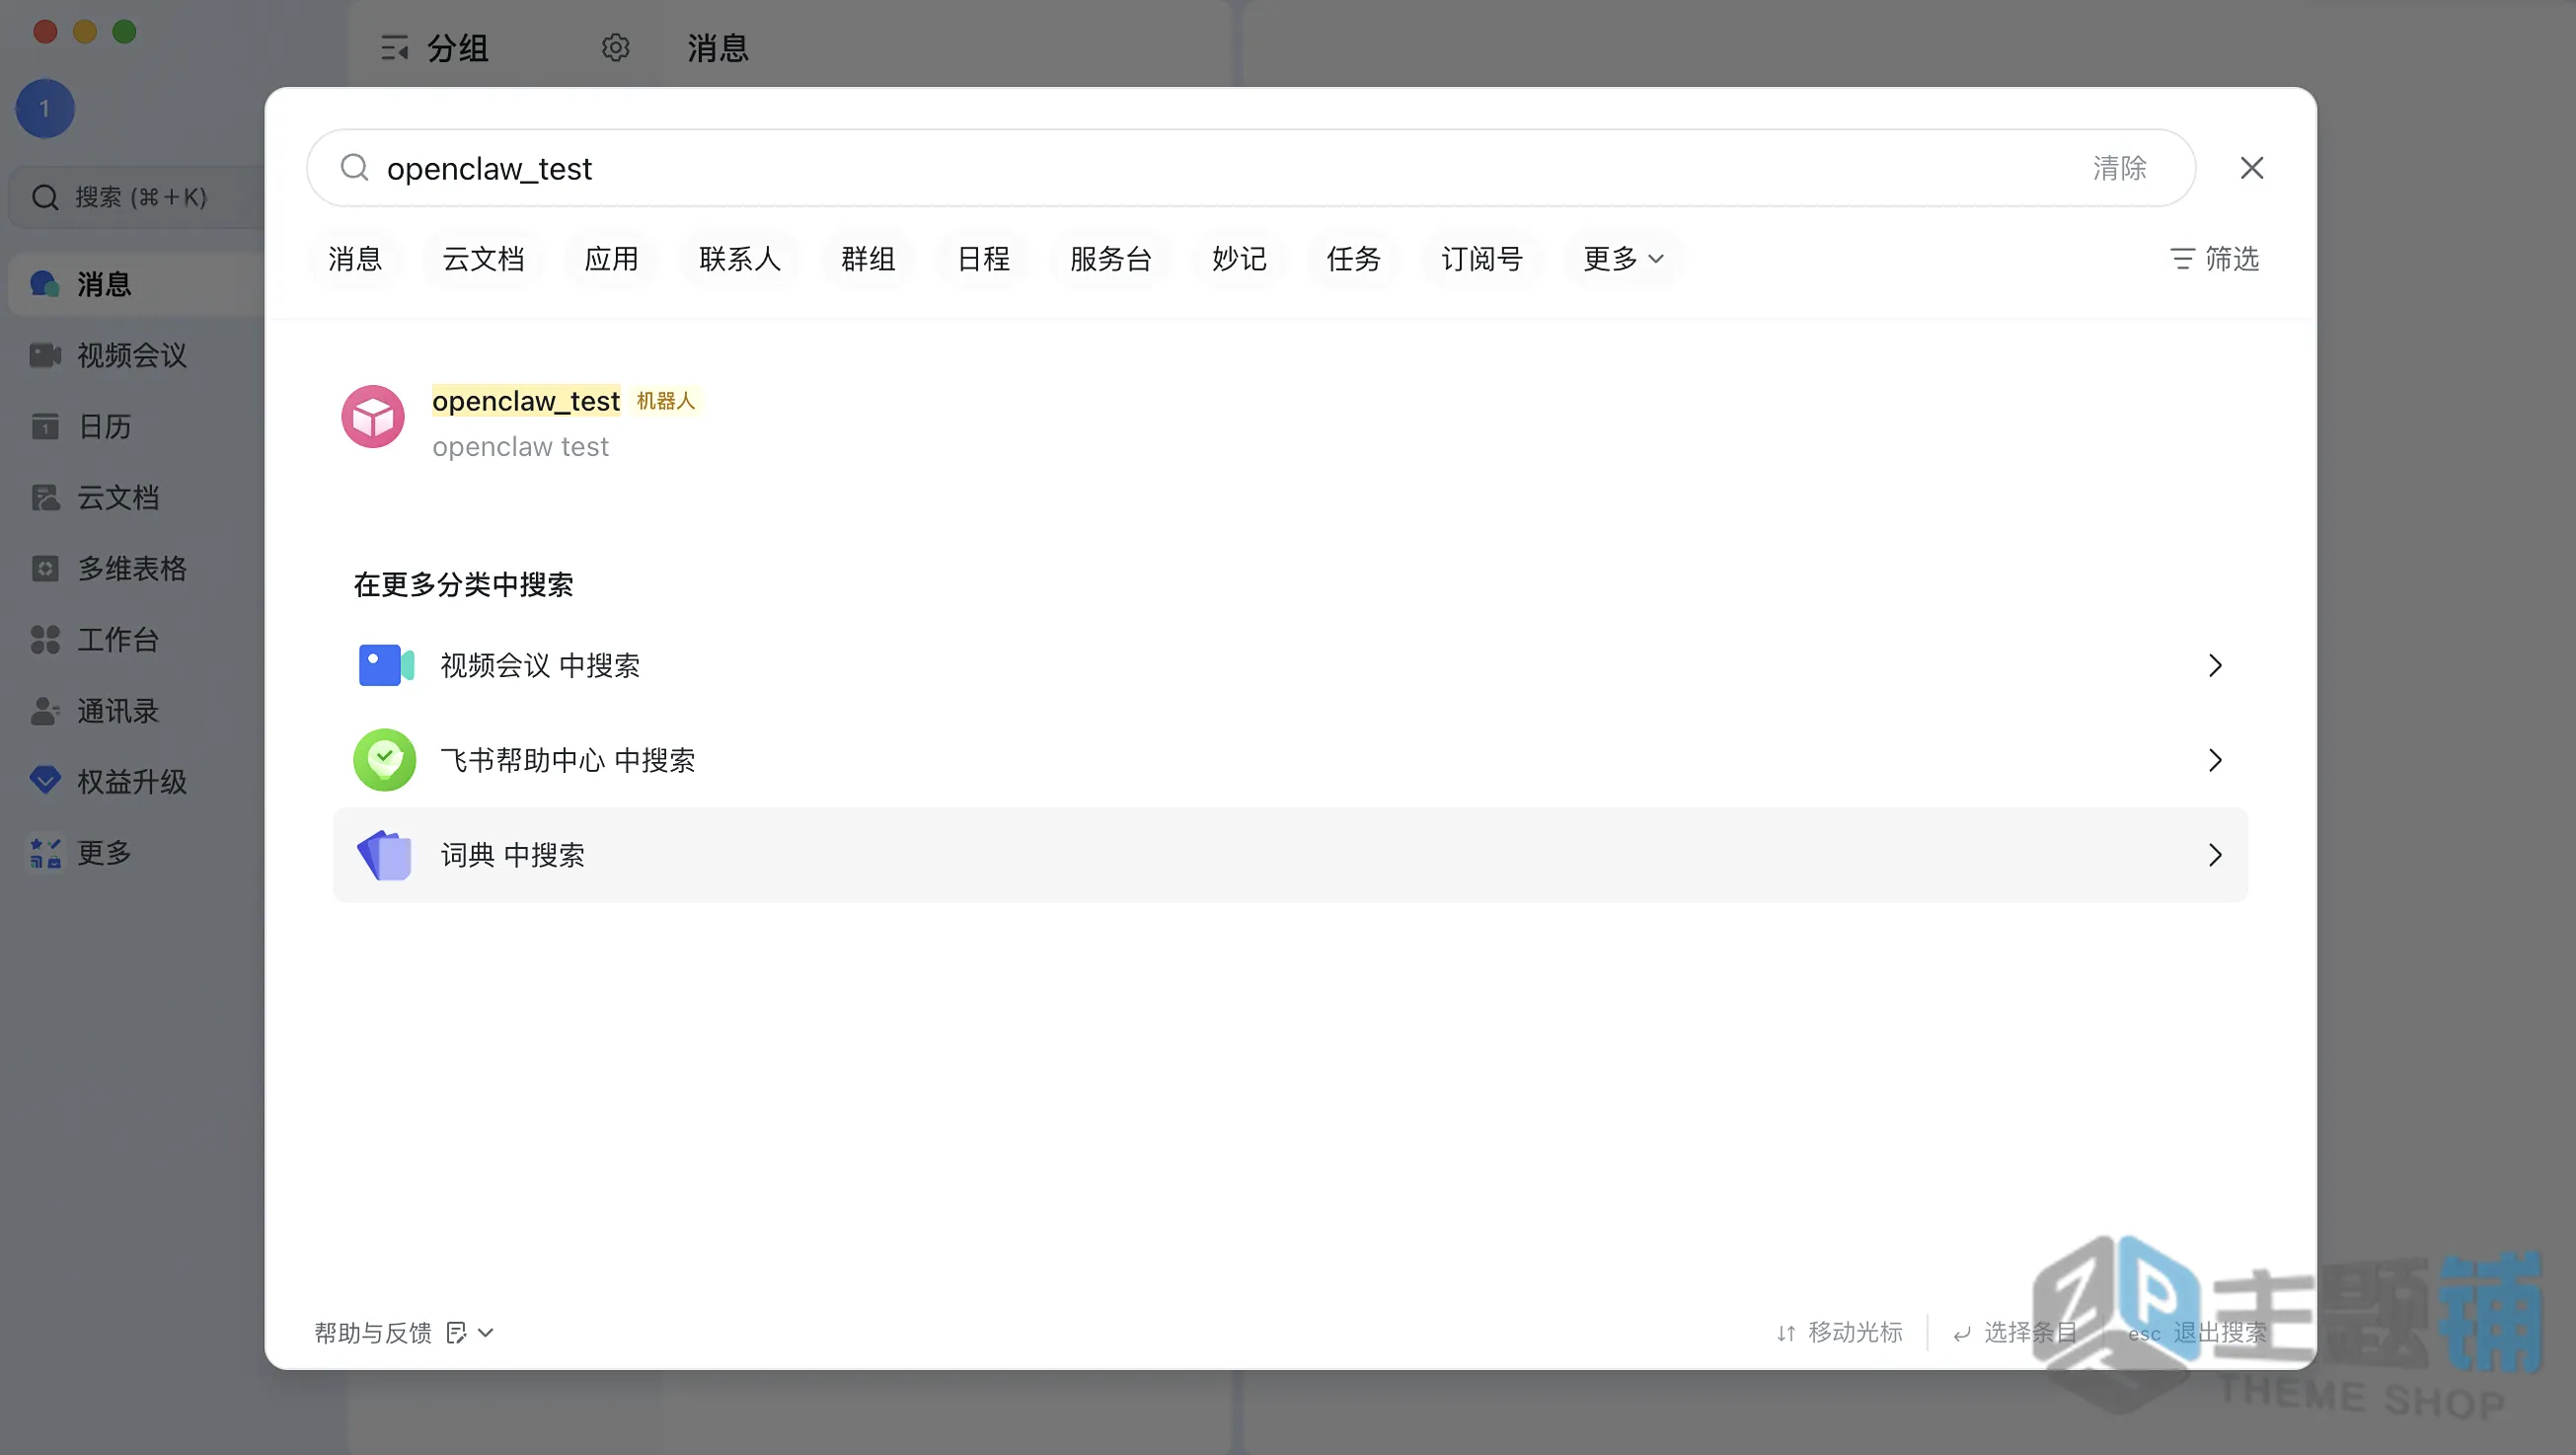The image size is (2576, 1455).
Task: Clear the search text with 清除
Action: 2119,168
